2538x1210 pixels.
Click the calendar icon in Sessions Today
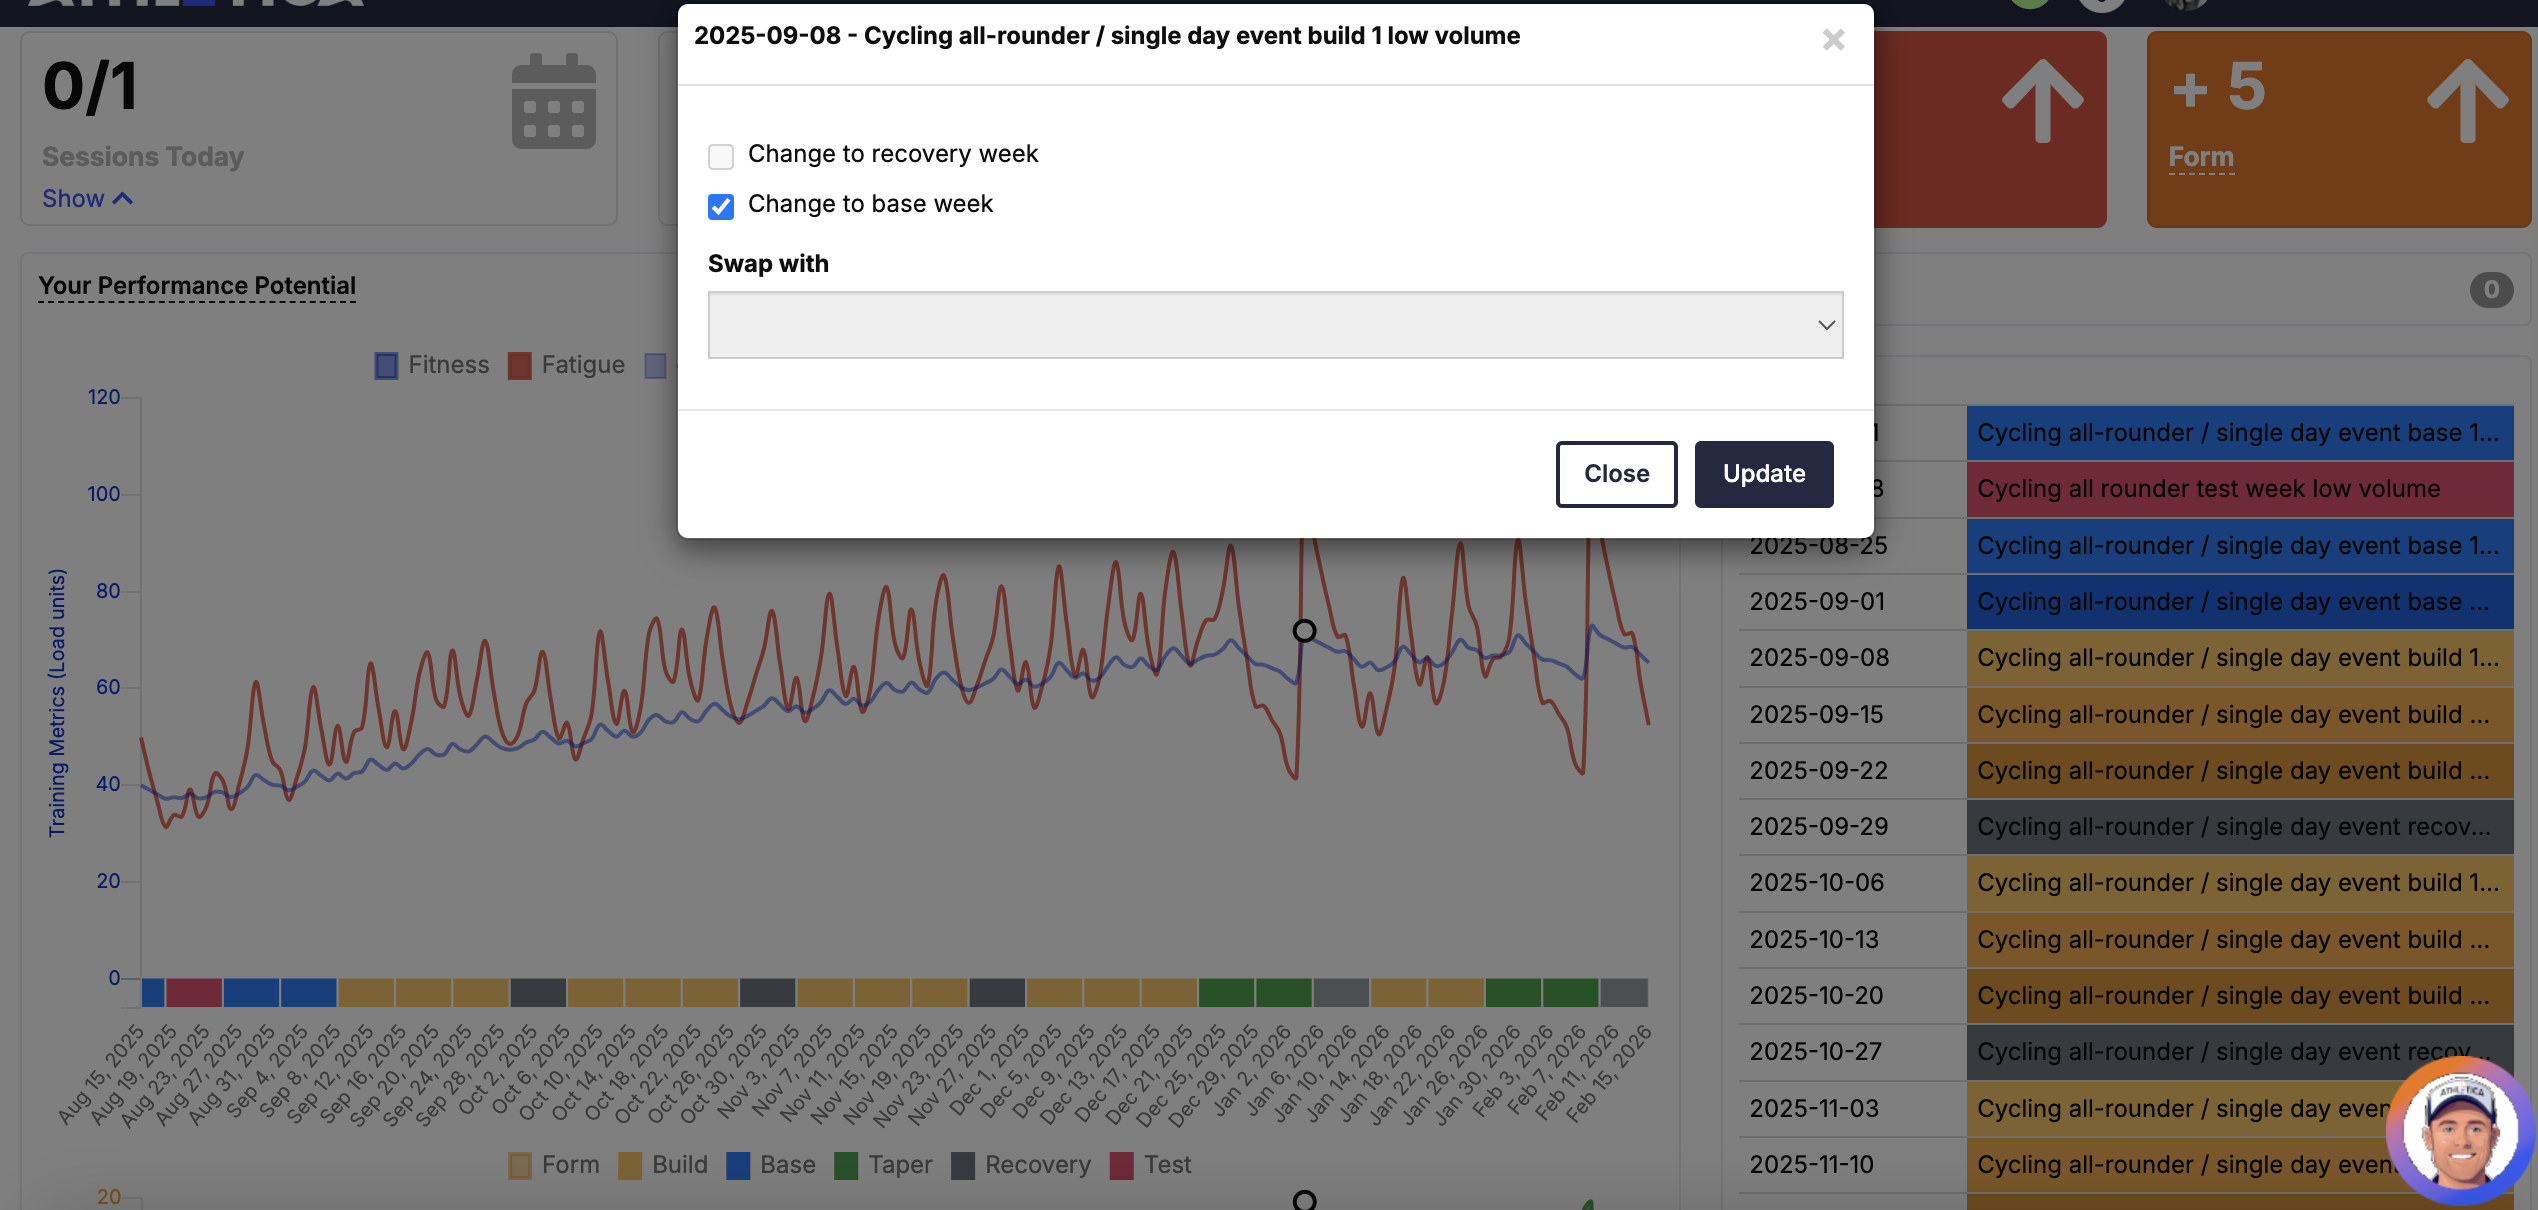coord(553,101)
